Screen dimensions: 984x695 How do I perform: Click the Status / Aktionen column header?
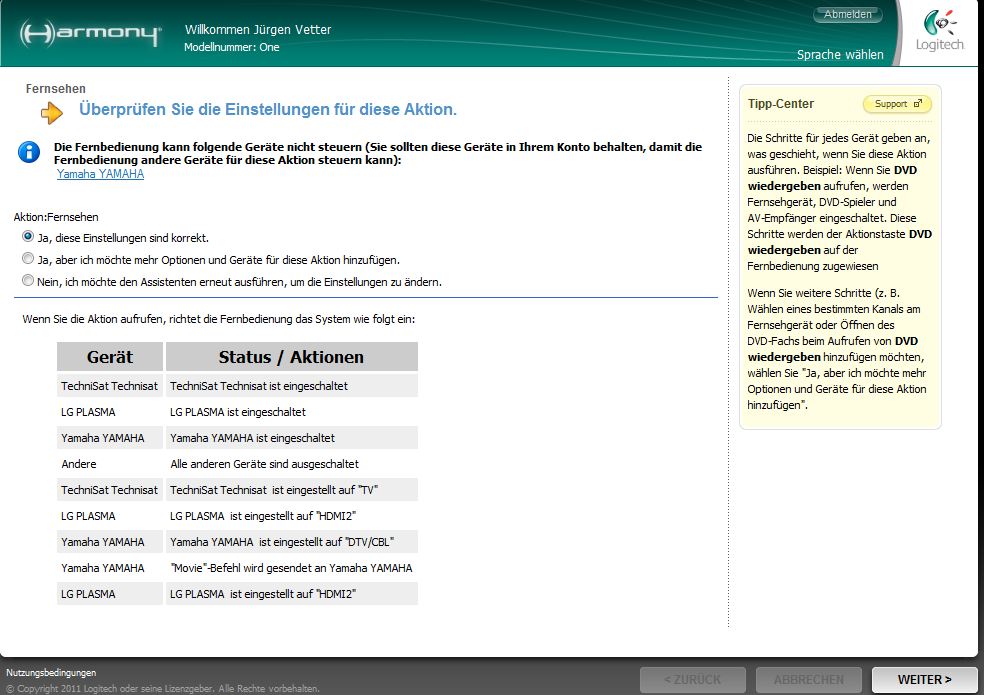(x=291, y=357)
